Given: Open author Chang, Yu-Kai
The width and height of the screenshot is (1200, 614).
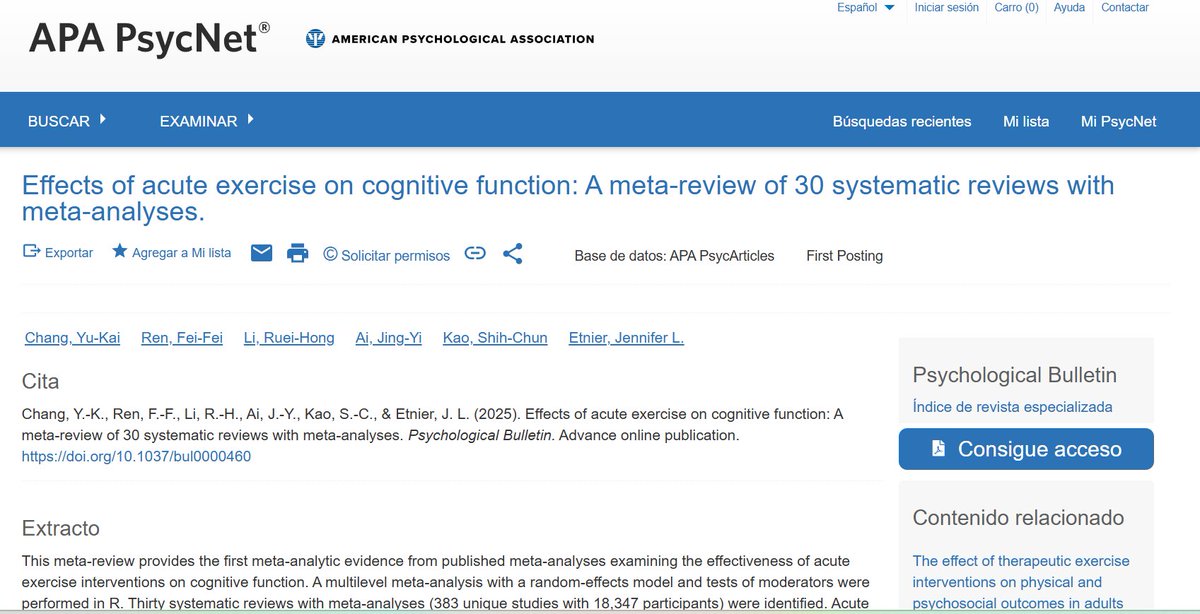Looking at the screenshot, I should pyautogui.click(x=72, y=338).
